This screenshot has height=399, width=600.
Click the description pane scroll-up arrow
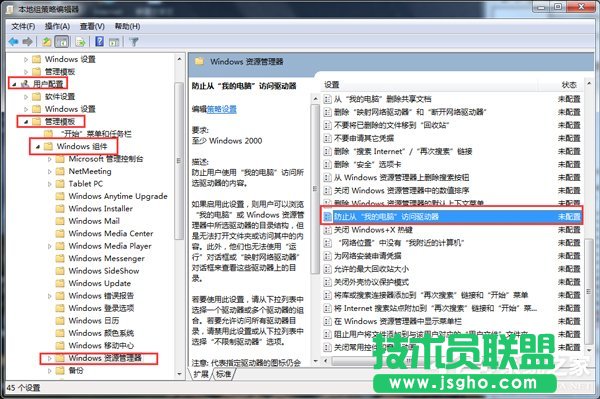pos(315,99)
